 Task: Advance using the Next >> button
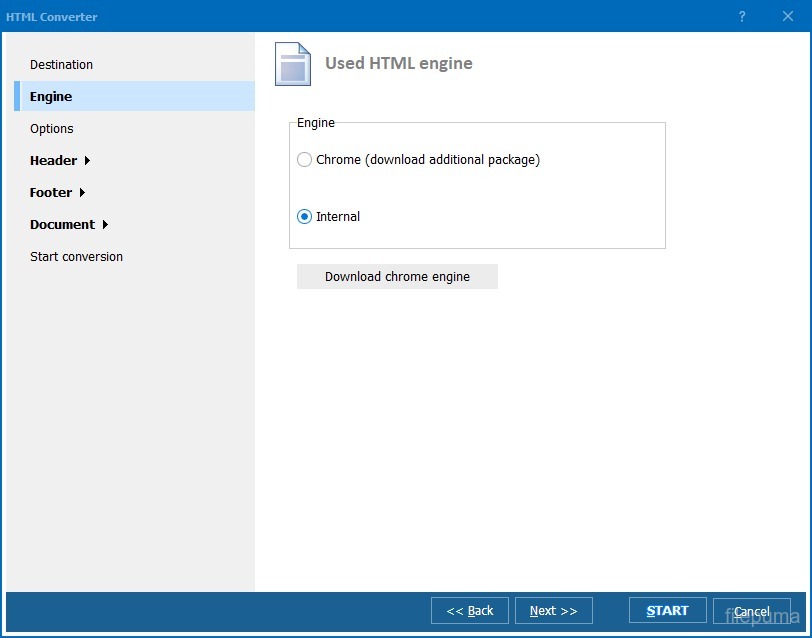tap(553, 611)
